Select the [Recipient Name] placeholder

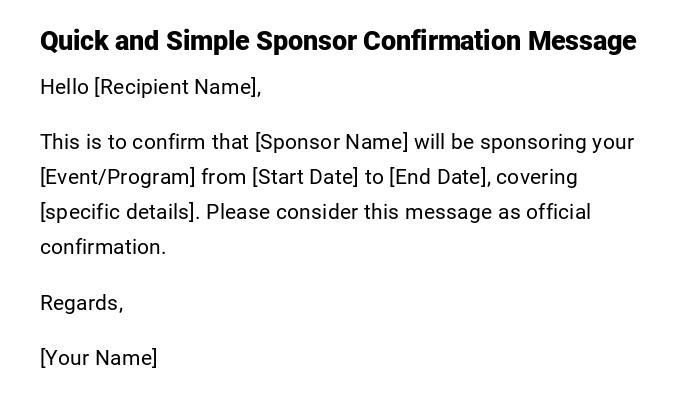click(x=177, y=87)
